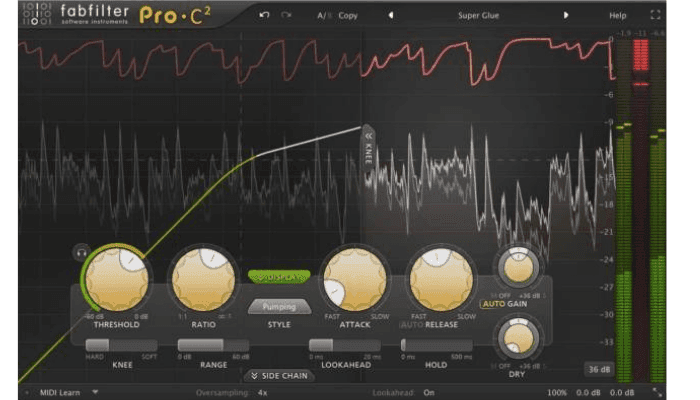
Task: Go to previous preset arrow
Action: click(x=391, y=15)
